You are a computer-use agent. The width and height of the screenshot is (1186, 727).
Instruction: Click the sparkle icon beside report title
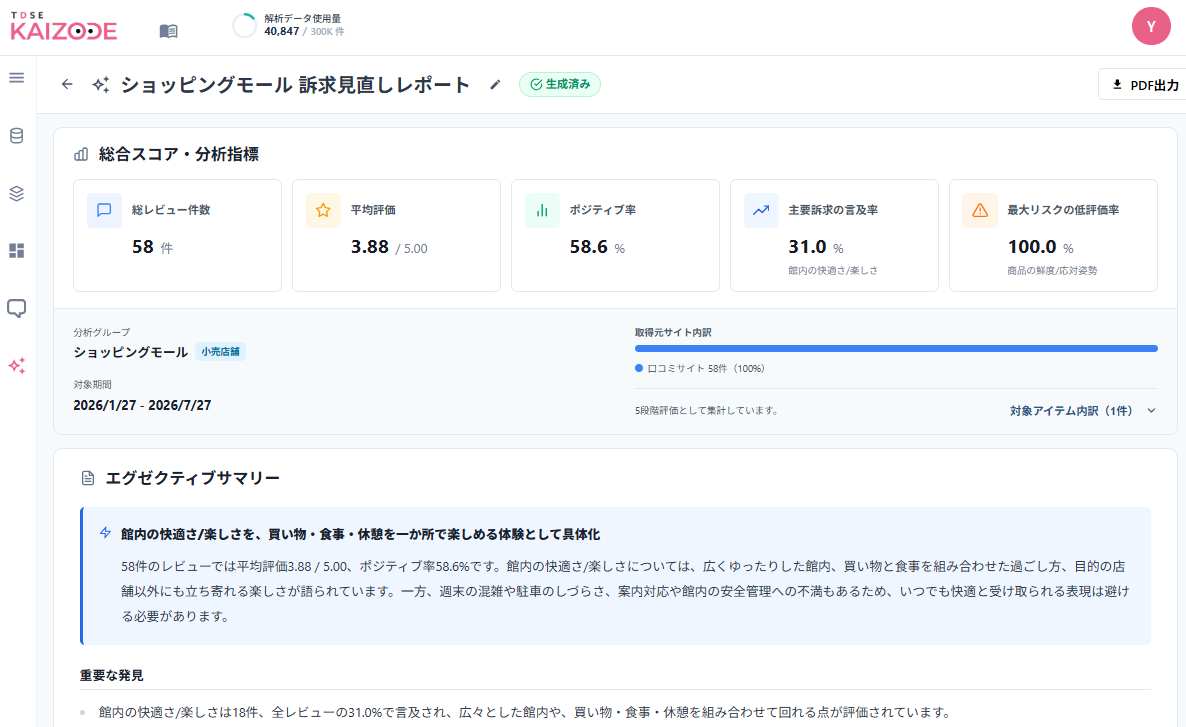click(101, 85)
